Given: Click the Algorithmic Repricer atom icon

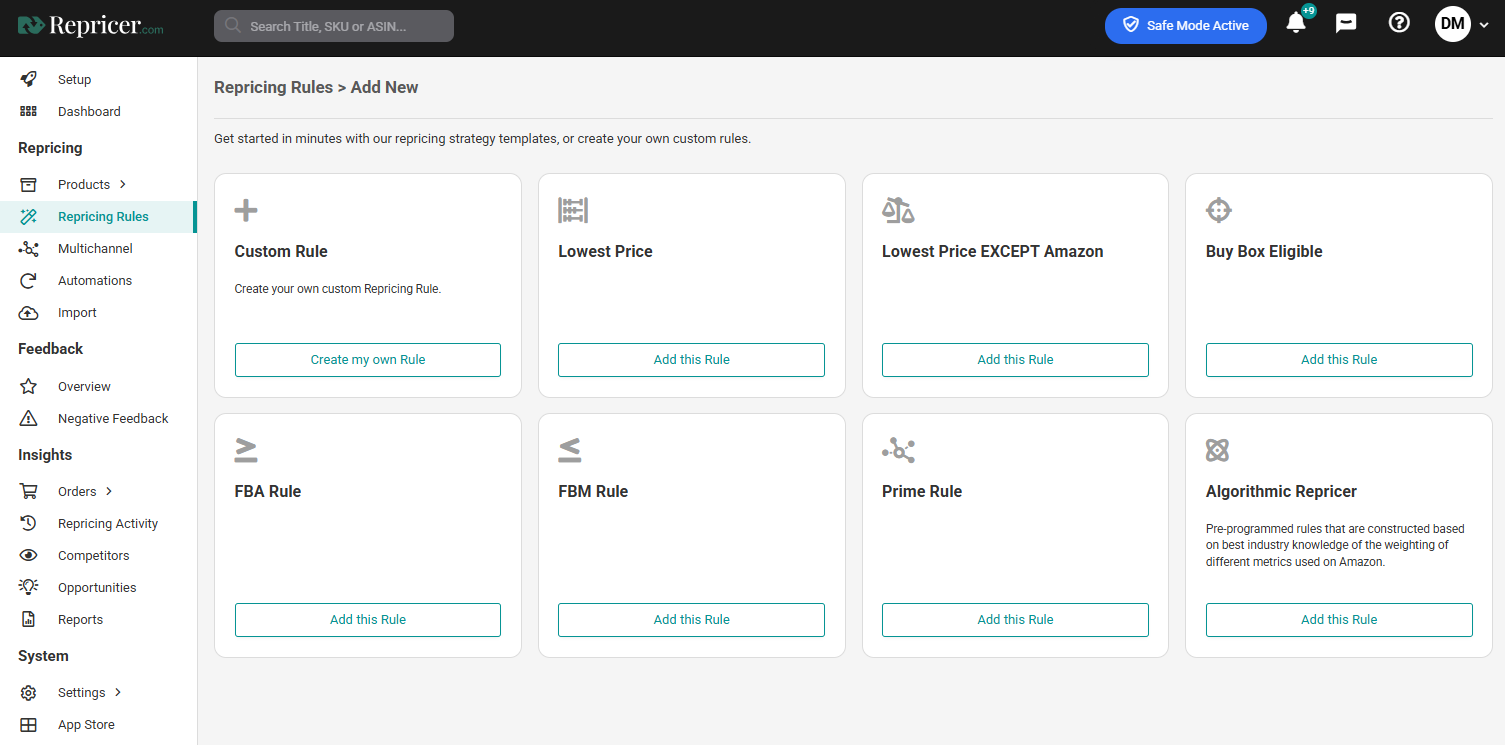Looking at the screenshot, I should point(1217,450).
